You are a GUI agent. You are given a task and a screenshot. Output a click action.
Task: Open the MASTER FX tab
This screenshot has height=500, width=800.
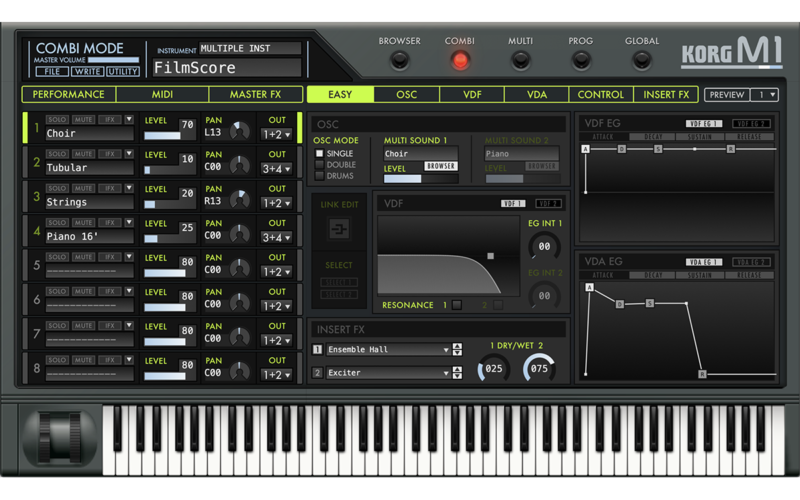point(255,94)
